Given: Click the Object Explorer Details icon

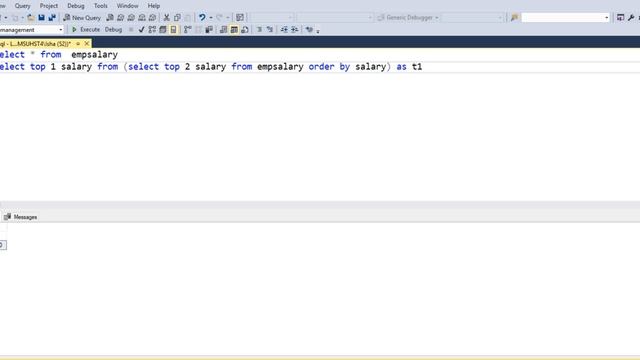Looking at the screenshot, I should coord(240,18).
